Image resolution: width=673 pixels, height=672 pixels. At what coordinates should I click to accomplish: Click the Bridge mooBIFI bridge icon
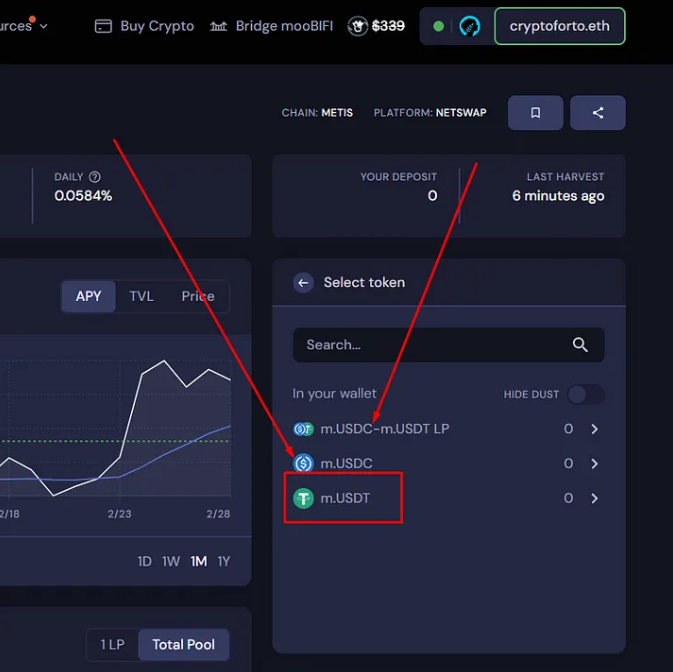click(x=218, y=26)
